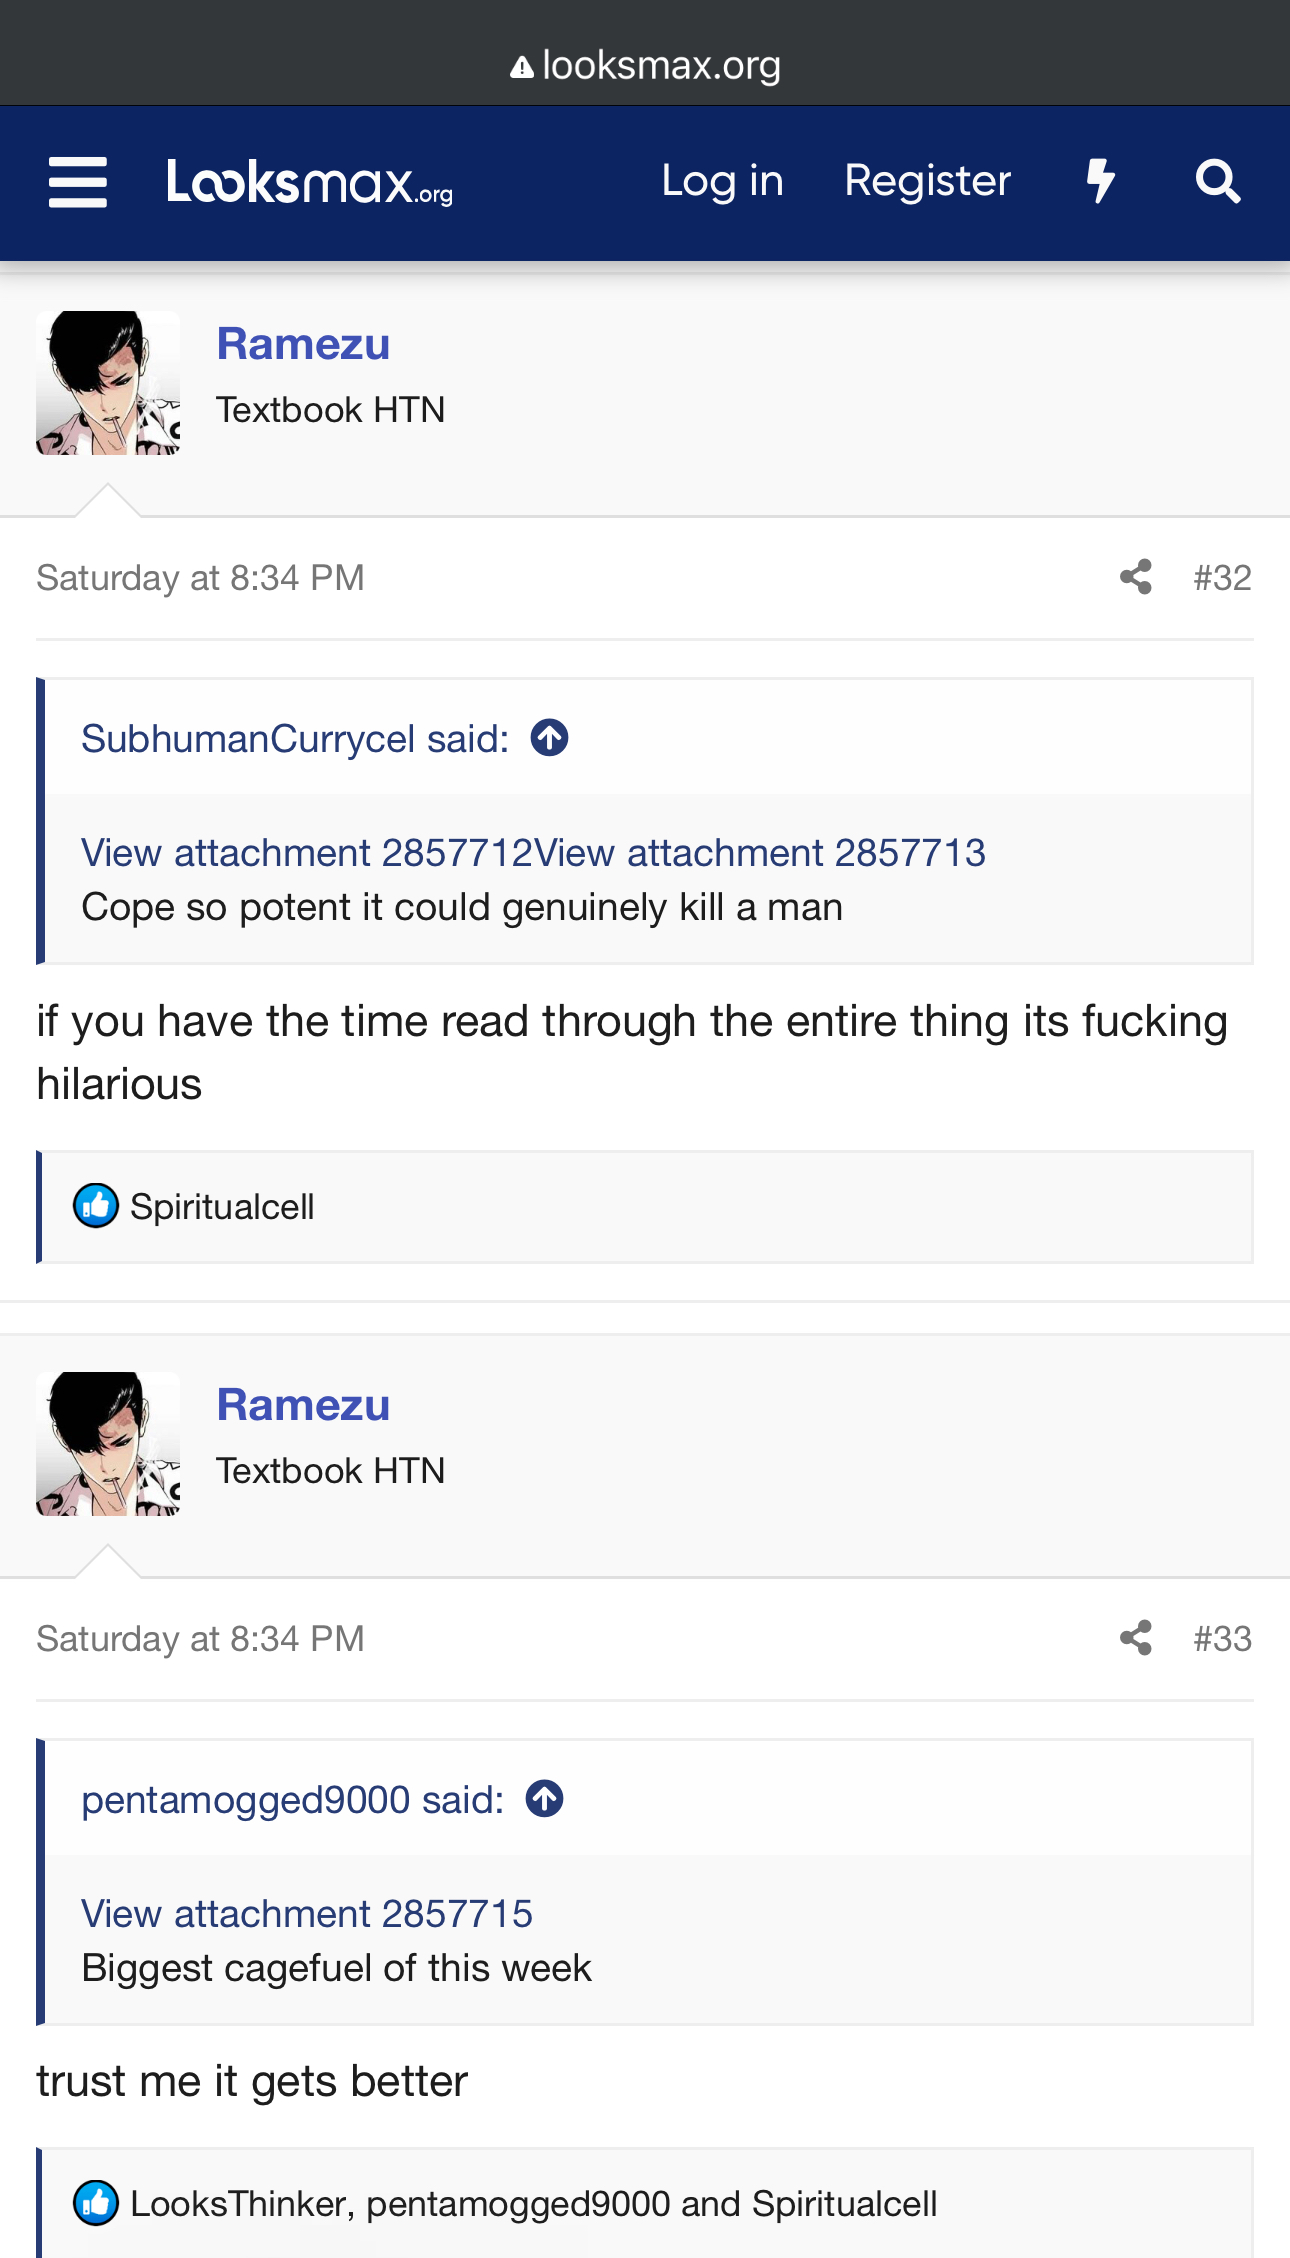Open View attachment 2857712 link

[x=306, y=853]
